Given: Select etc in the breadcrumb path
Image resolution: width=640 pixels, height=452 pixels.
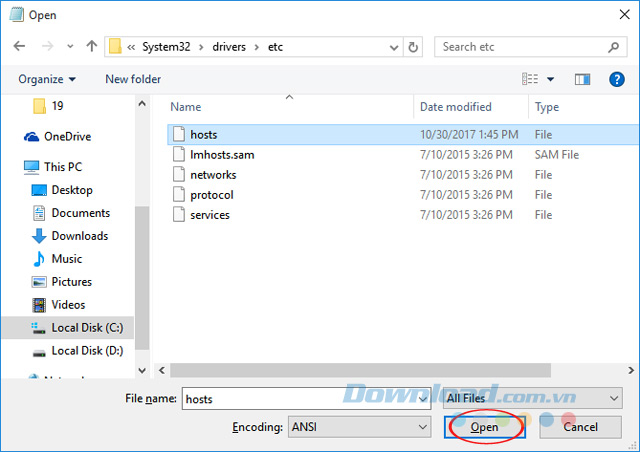Looking at the screenshot, I should (x=276, y=47).
